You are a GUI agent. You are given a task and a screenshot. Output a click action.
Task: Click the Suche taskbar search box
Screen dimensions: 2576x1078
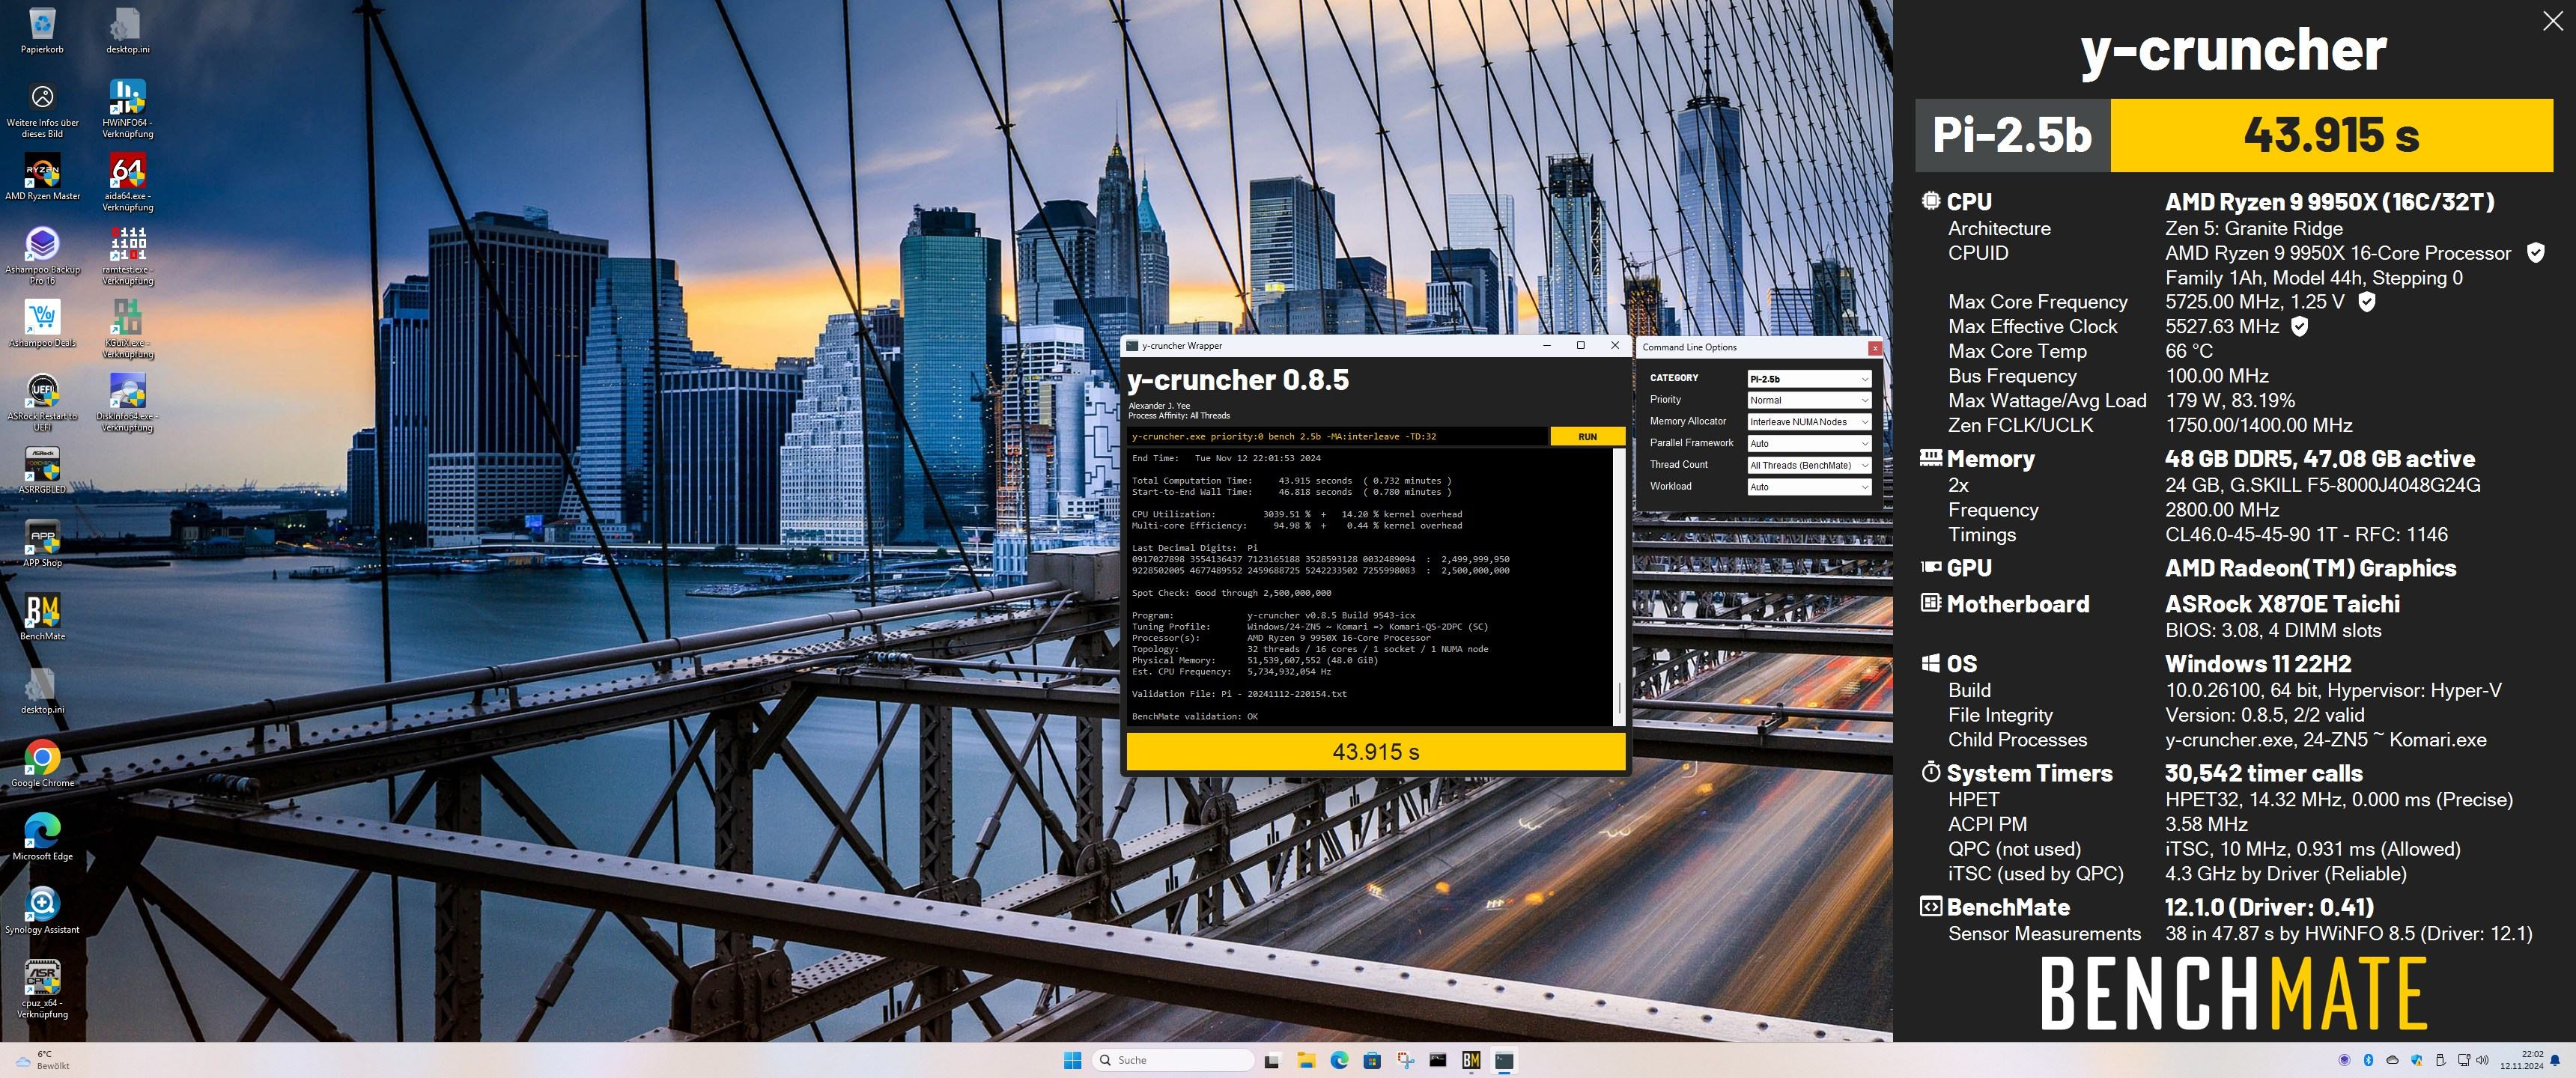tap(1172, 1060)
